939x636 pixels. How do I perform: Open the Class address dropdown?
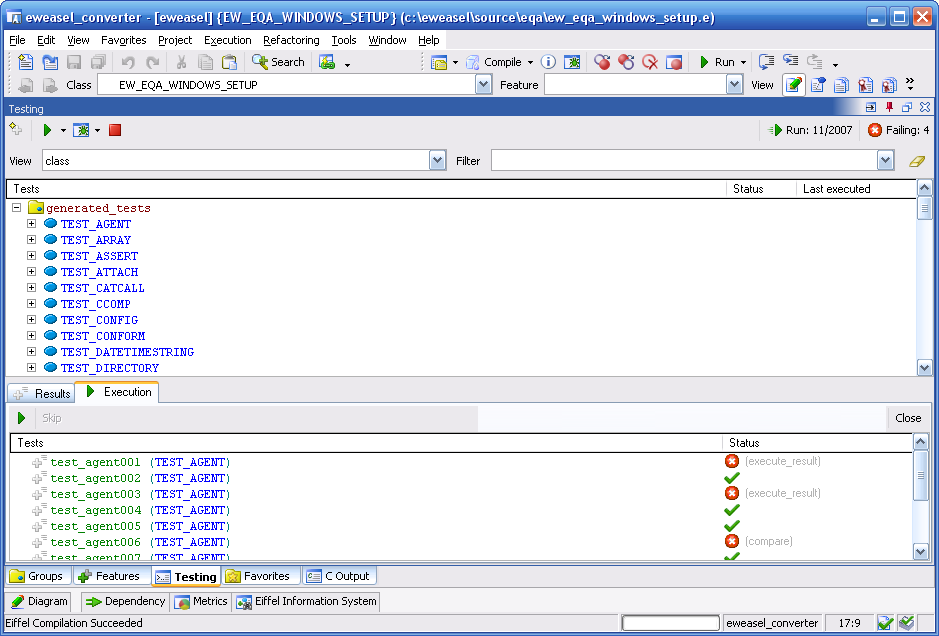[484, 85]
